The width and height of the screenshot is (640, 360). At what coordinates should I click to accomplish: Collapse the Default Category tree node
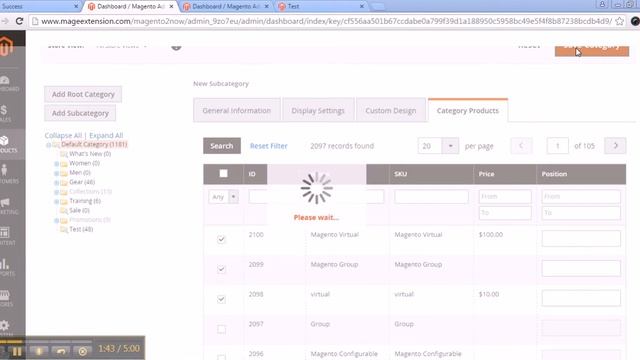coord(48,145)
